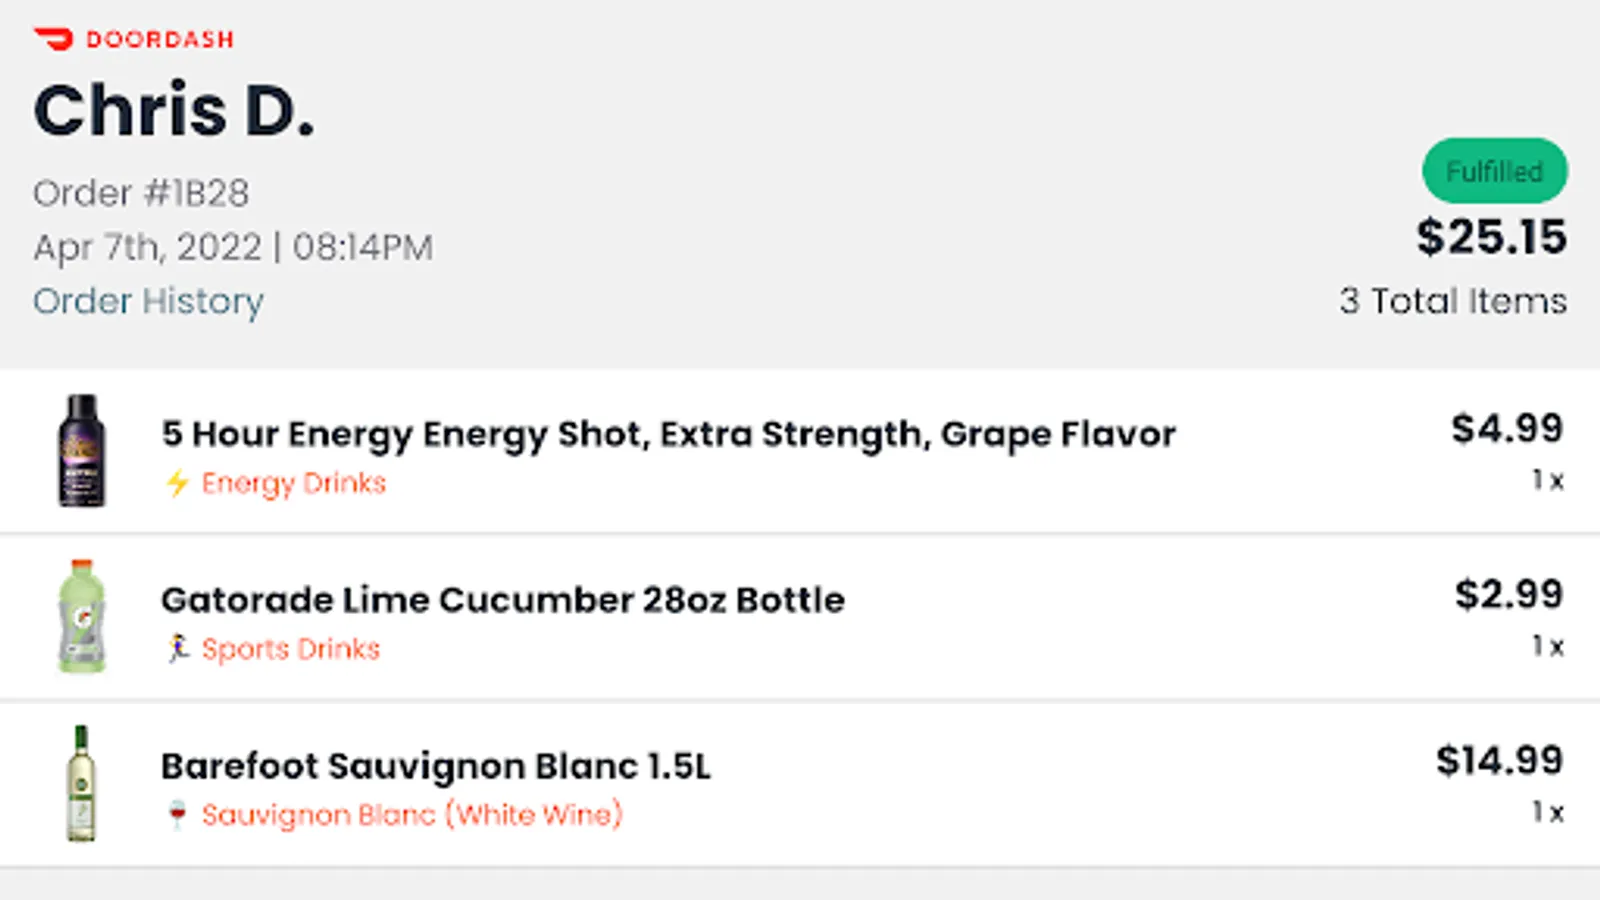Select the 5 Hour Energy bottle thumbnail
Viewport: 1600px width, 900px height.
(82, 451)
